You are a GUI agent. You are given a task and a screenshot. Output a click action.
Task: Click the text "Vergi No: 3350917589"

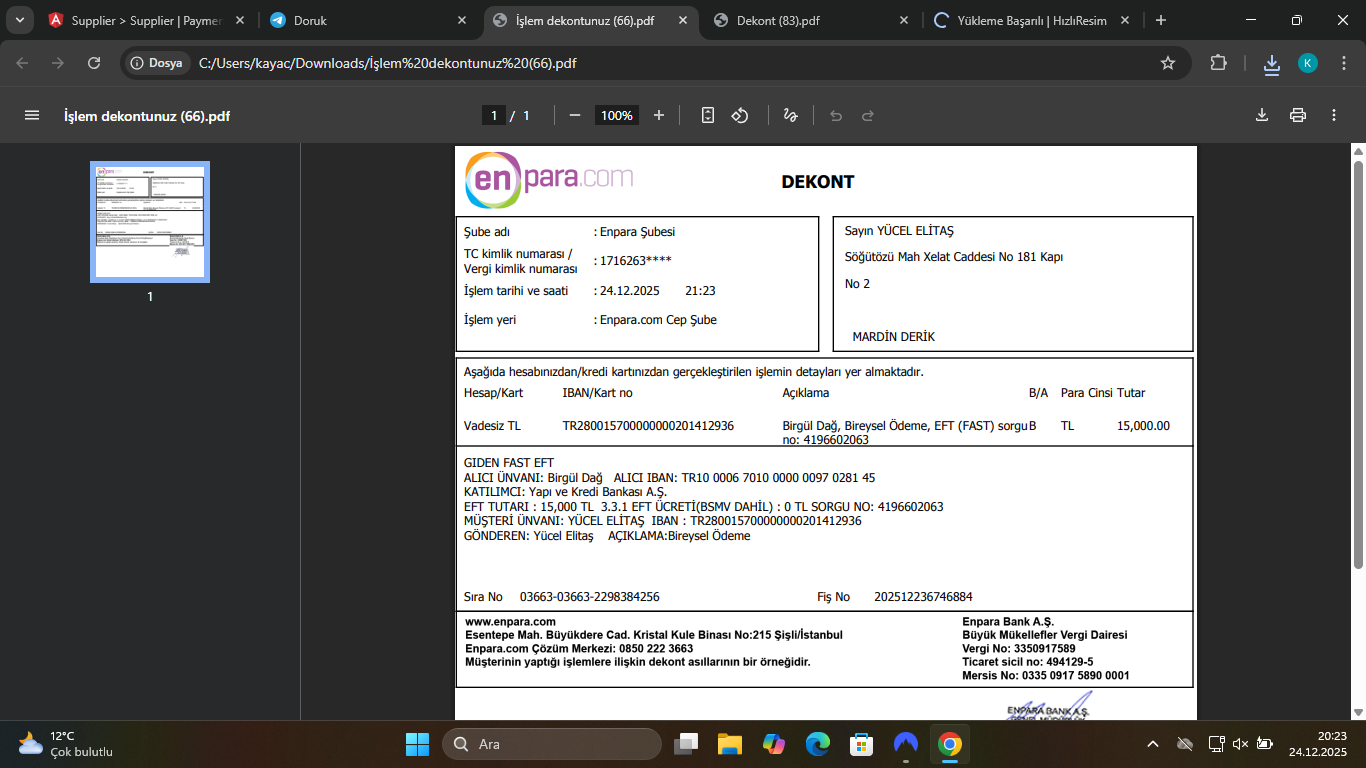[1019, 649]
